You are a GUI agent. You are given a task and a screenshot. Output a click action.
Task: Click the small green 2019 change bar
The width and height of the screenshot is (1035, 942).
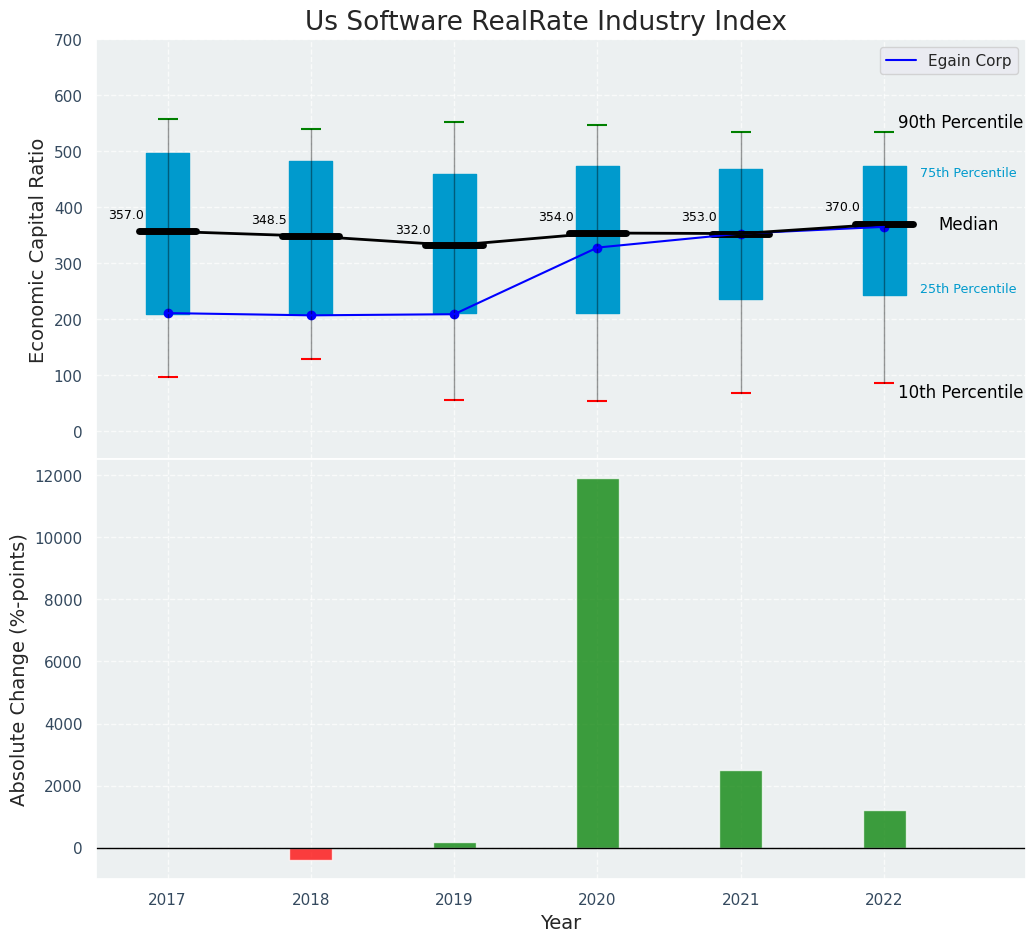454,845
